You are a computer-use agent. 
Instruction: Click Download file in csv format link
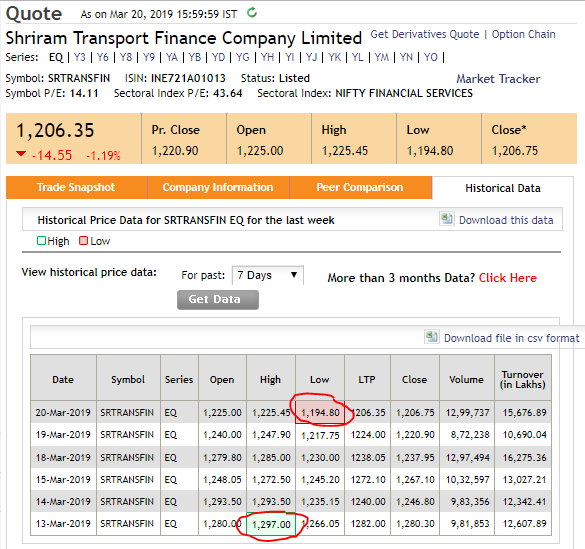coord(512,338)
